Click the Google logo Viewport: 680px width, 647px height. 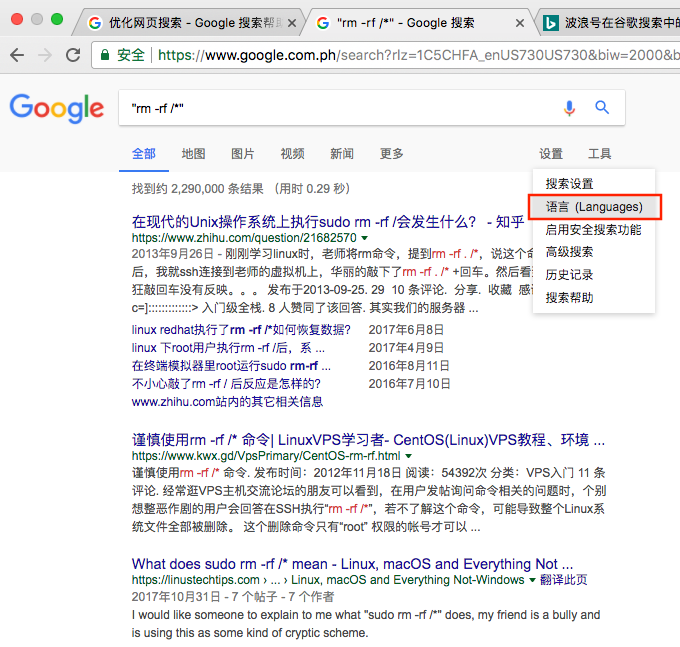(x=57, y=108)
